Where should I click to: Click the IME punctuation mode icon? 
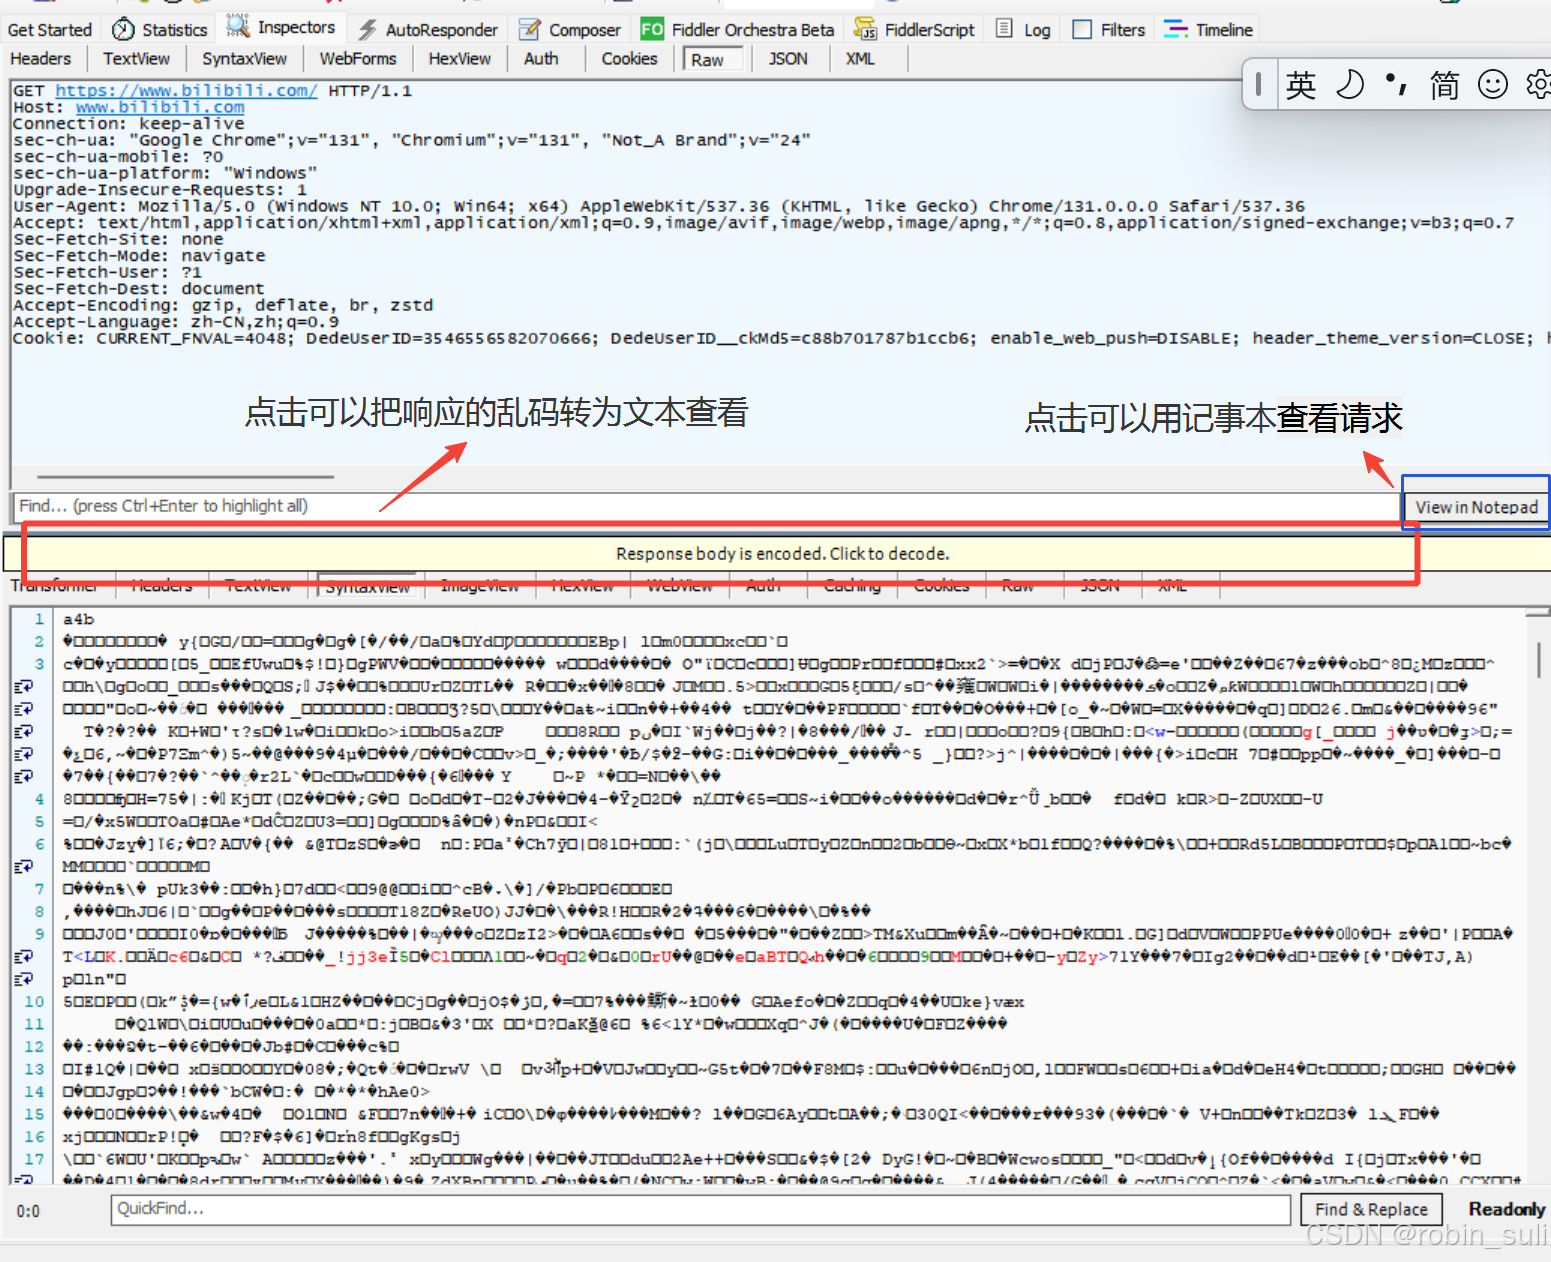point(1397,85)
